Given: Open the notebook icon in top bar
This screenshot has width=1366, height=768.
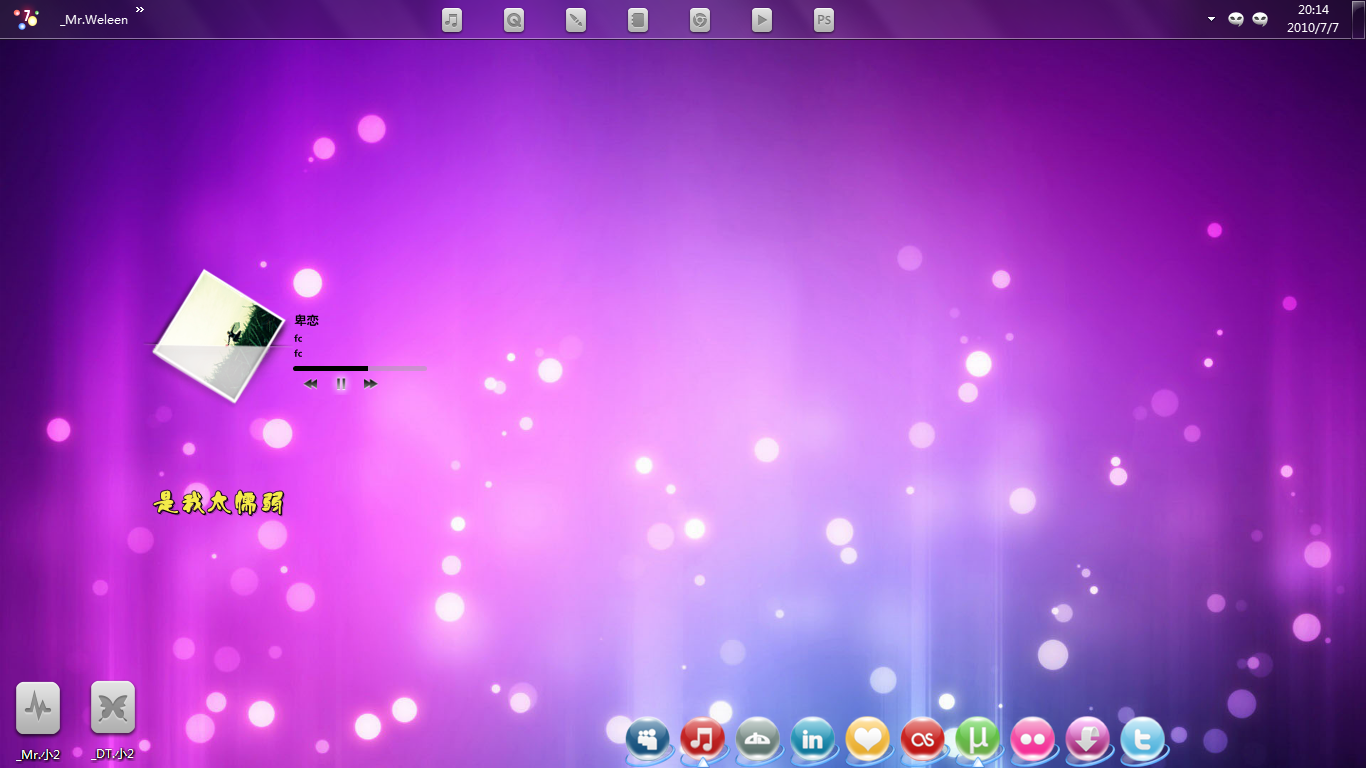Looking at the screenshot, I should tap(638, 19).
